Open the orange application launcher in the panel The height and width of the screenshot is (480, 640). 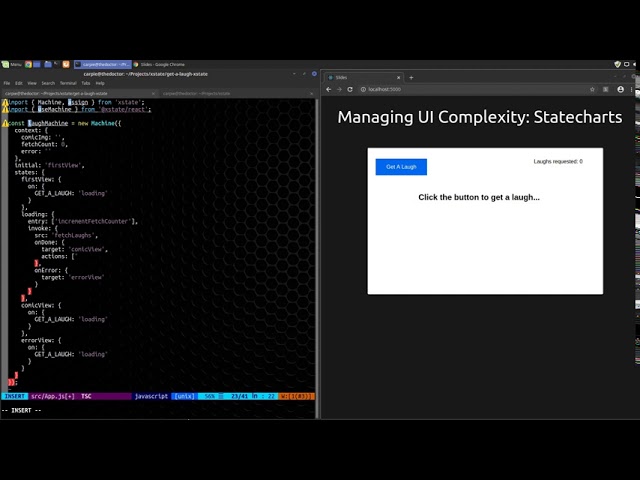click(x=66, y=64)
